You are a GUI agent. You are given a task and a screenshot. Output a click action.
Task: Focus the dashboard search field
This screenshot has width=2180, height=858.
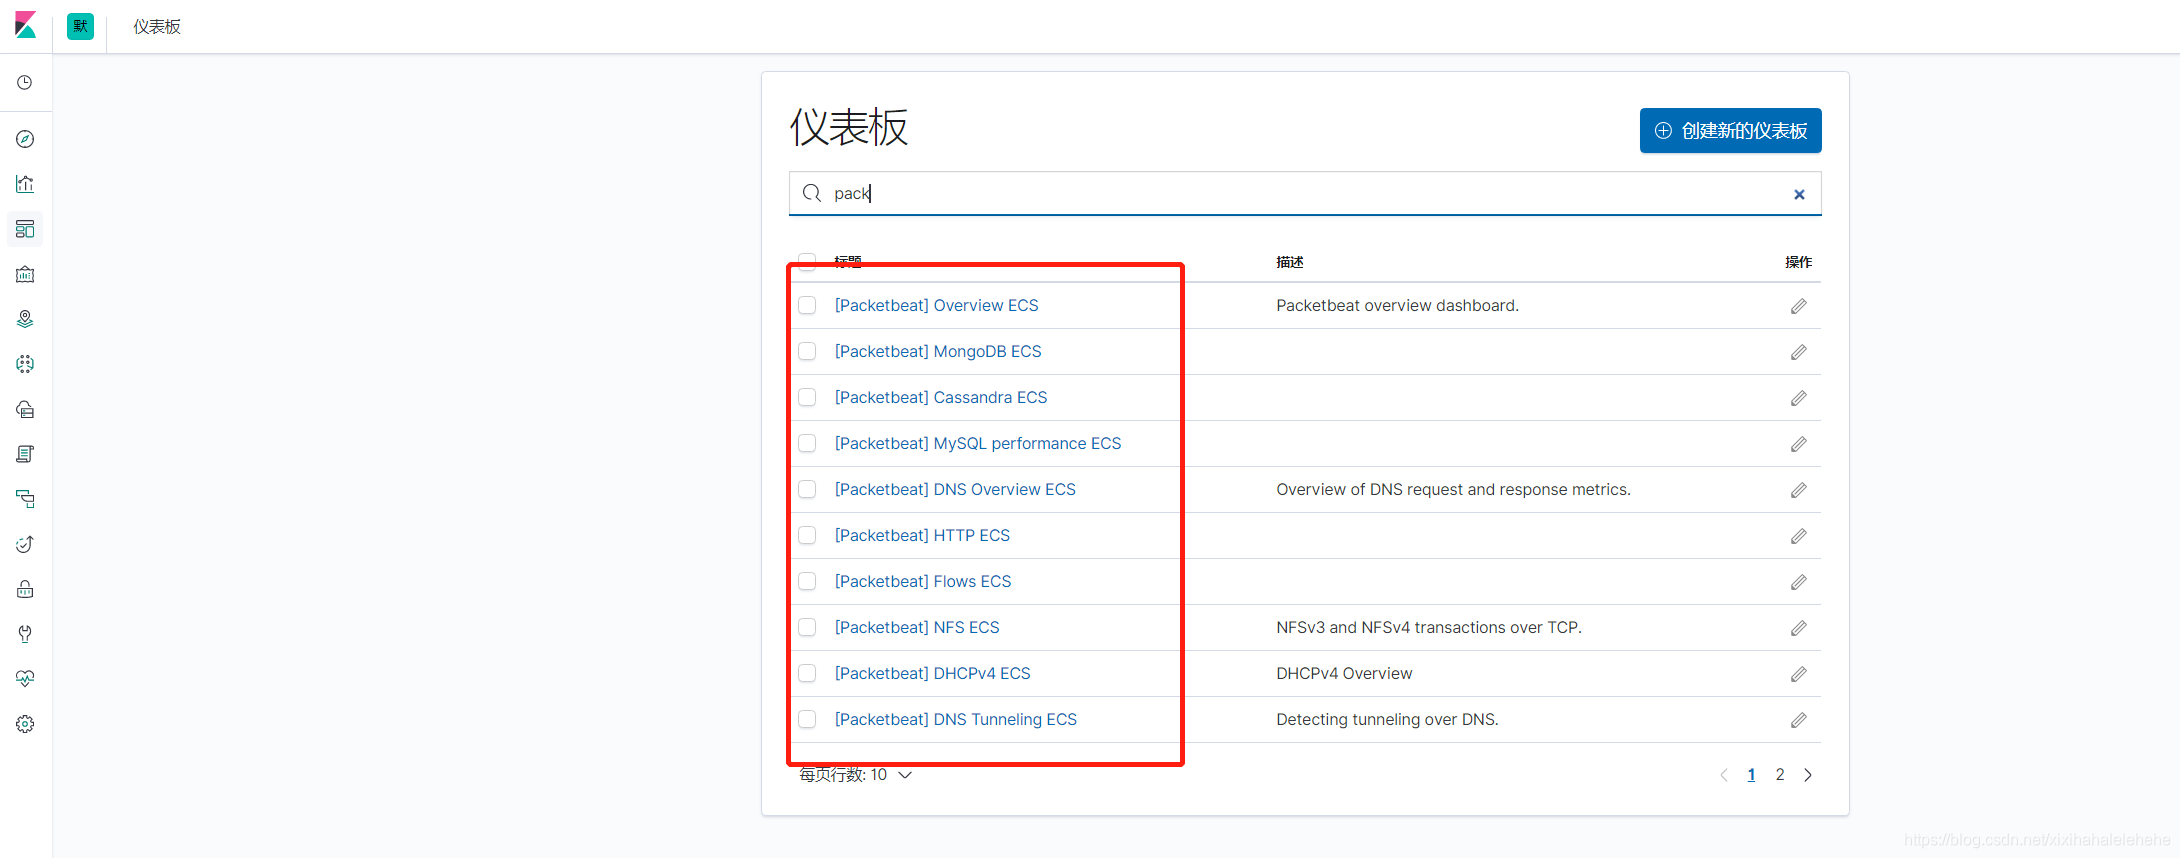pos(1305,193)
